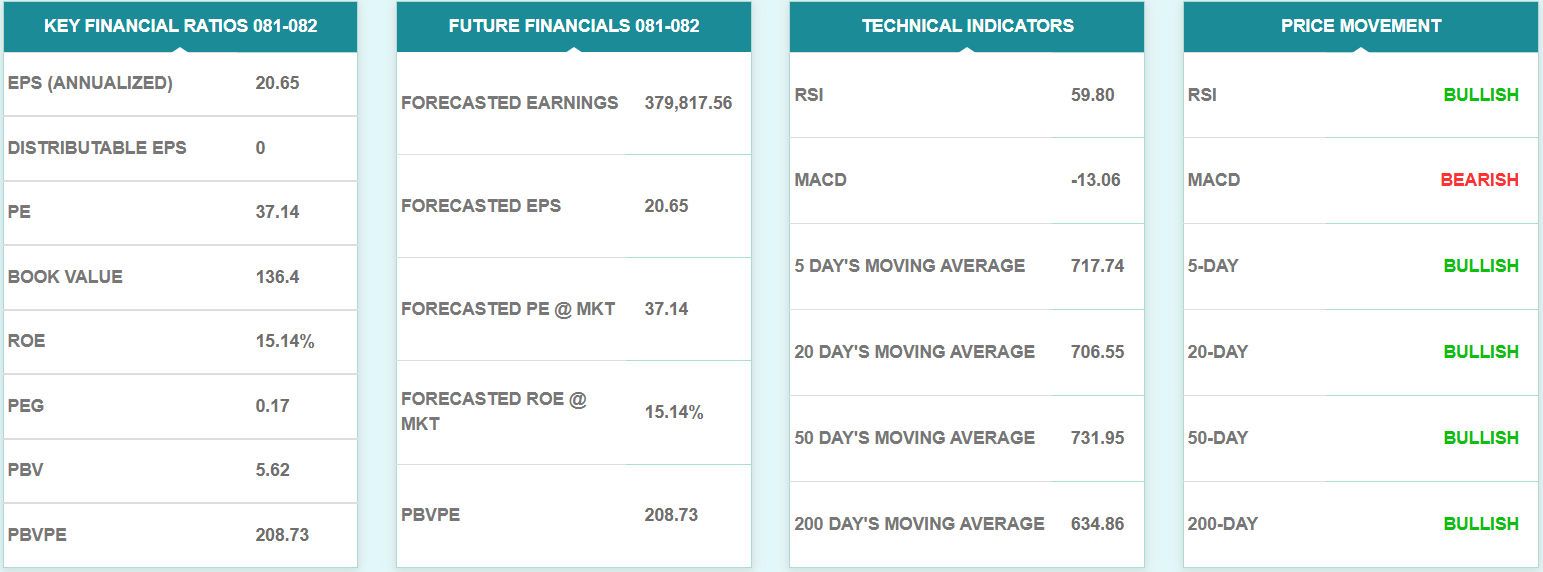Open the Technical Indicators panel header

pyautogui.click(x=967, y=26)
